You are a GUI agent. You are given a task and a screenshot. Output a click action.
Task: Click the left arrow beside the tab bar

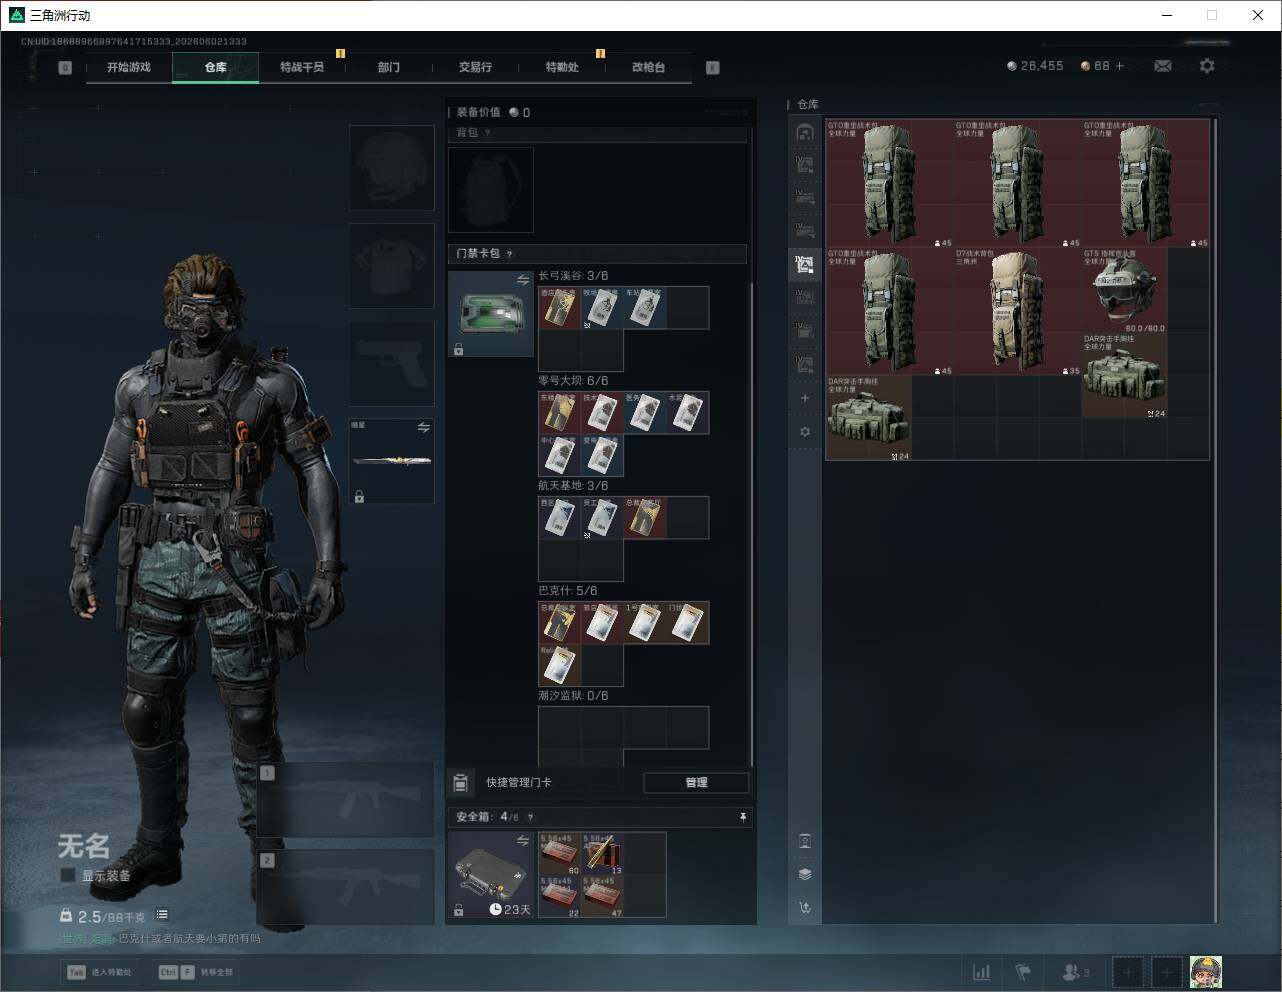[65, 68]
